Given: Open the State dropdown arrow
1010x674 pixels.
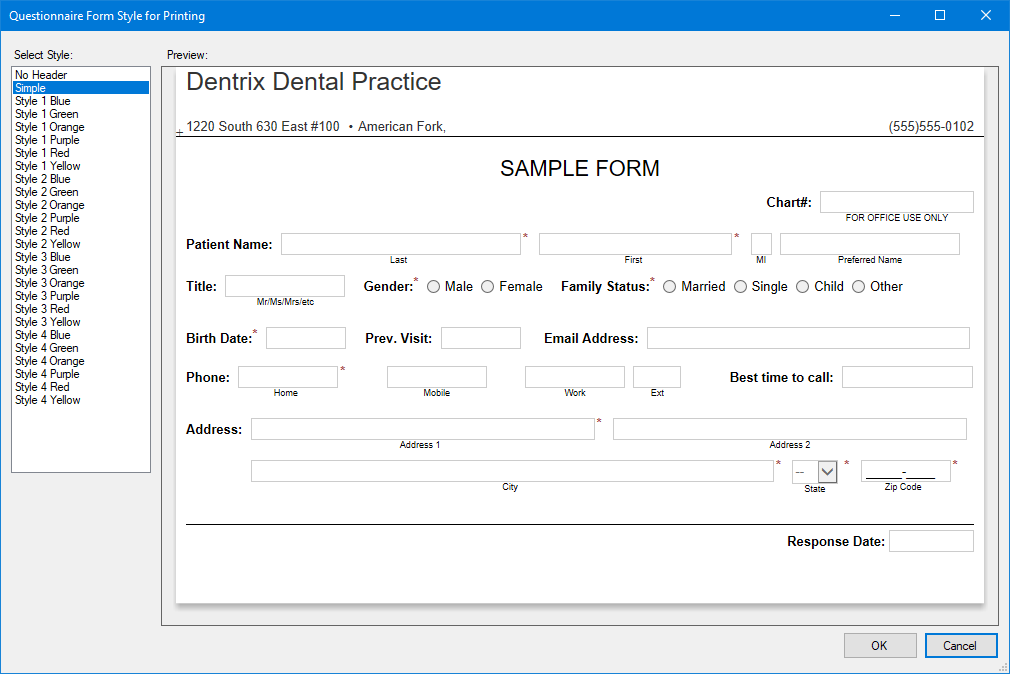Looking at the screenshot, I should pyautogui.click(x=827, y=472).
